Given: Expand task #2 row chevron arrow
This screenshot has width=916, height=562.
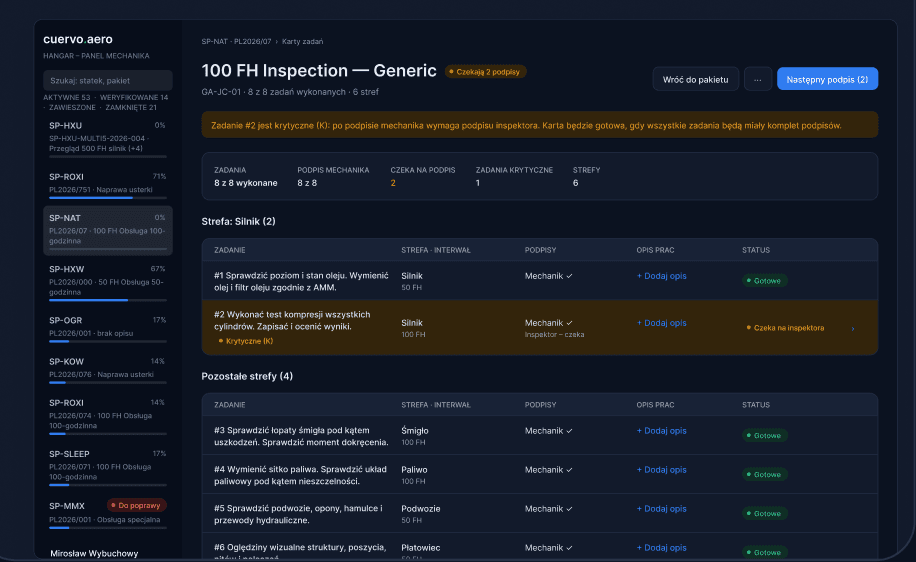Looking at the screenshot, I should point(853,328).
